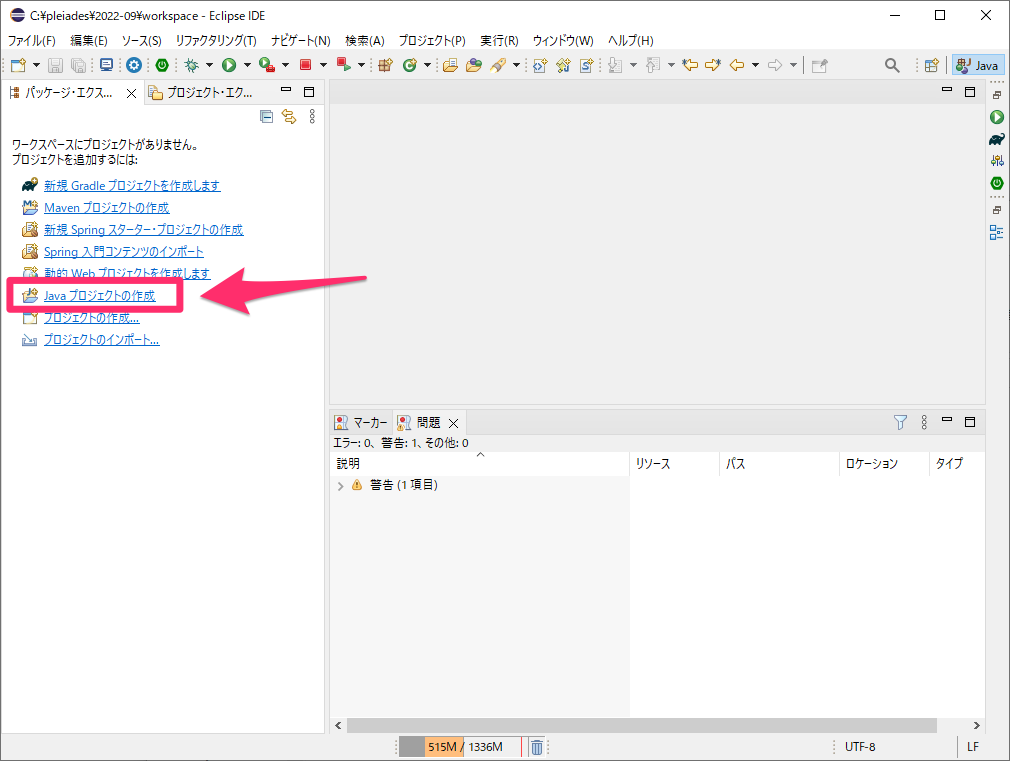The height and width of the screenshot is (761, 1010).
Task: Click Last Edit Location arrow icon
Action: 690,65
